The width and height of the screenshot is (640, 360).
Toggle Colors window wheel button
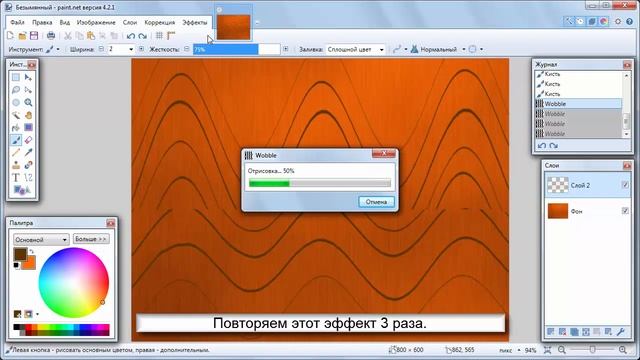tap(604, 21)
